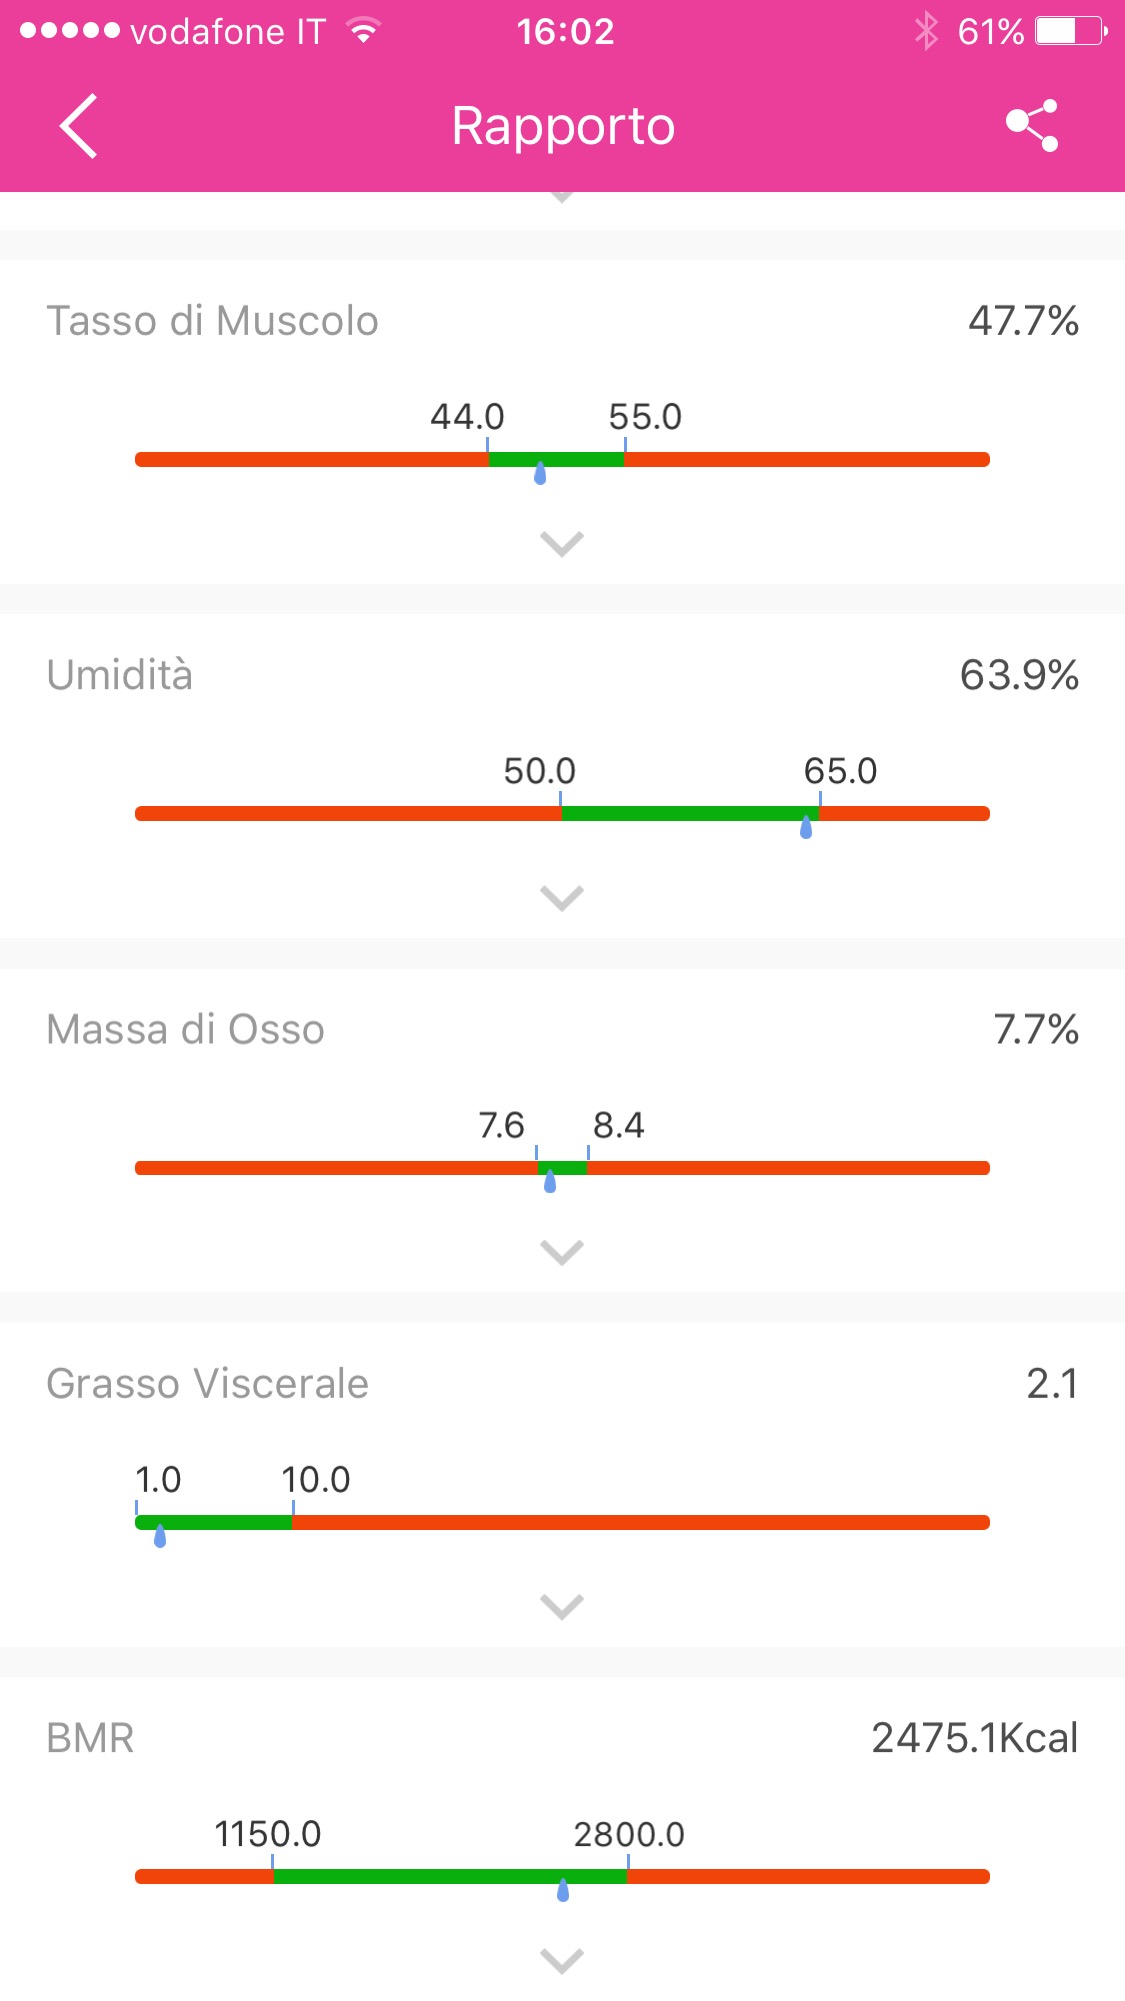This screenshot has height=2001, width=1125.
Task: Tap the 63.9% Umidità value
Action: [1018, 675]
